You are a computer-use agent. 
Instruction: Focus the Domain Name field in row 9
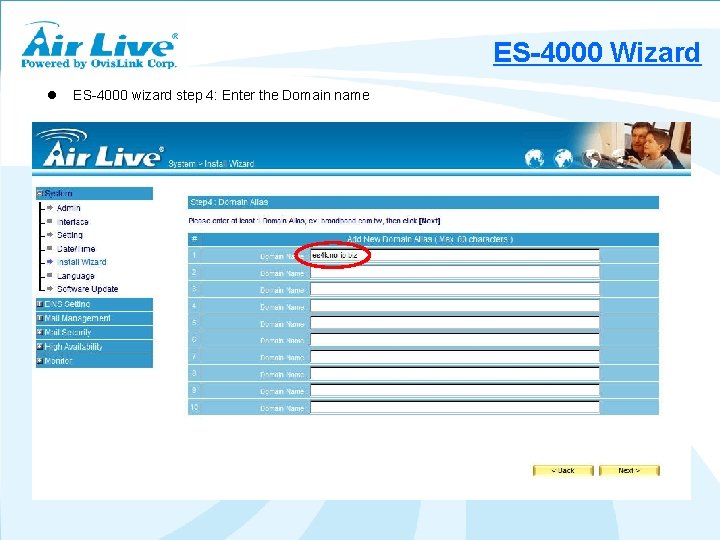point(455,390)
